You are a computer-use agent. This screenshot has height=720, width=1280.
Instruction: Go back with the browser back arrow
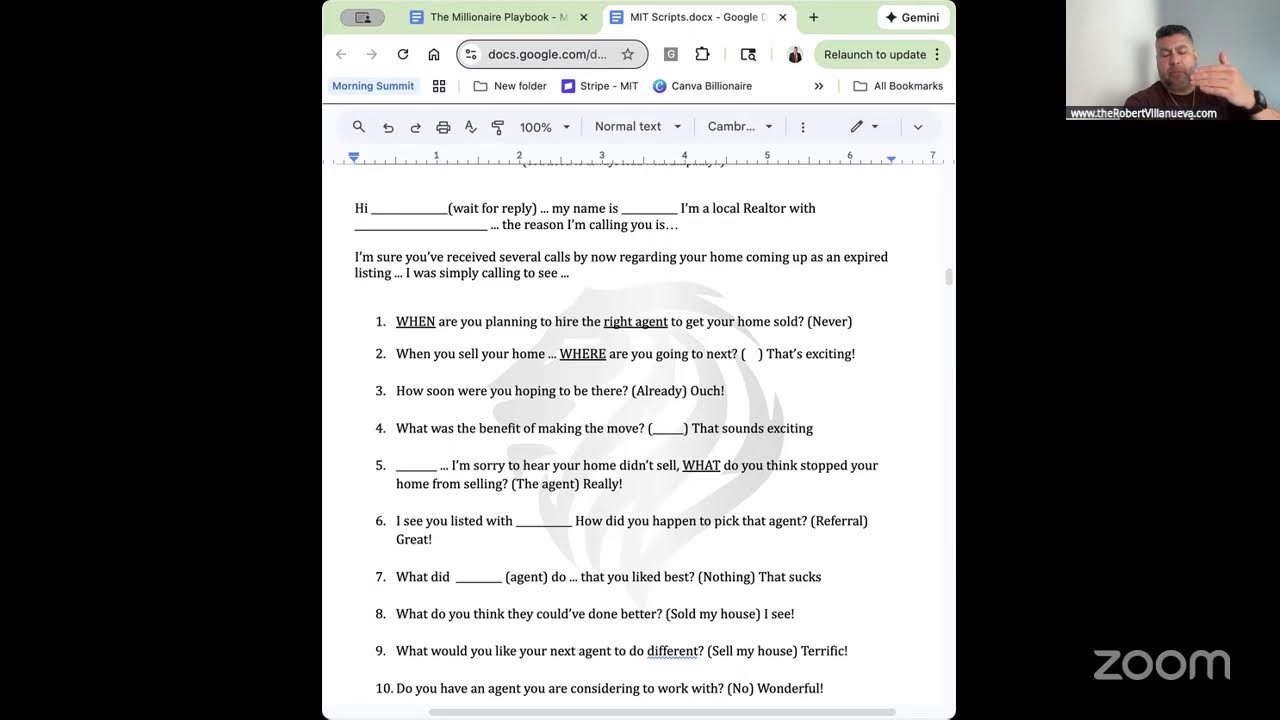(341, 54)
